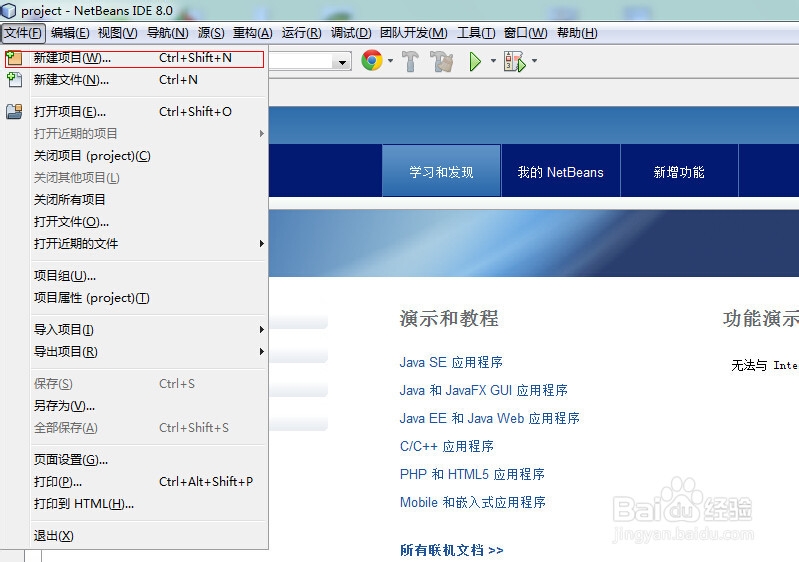
Task: Switch to the 学习和发现 tab
Action: [441, 171]
